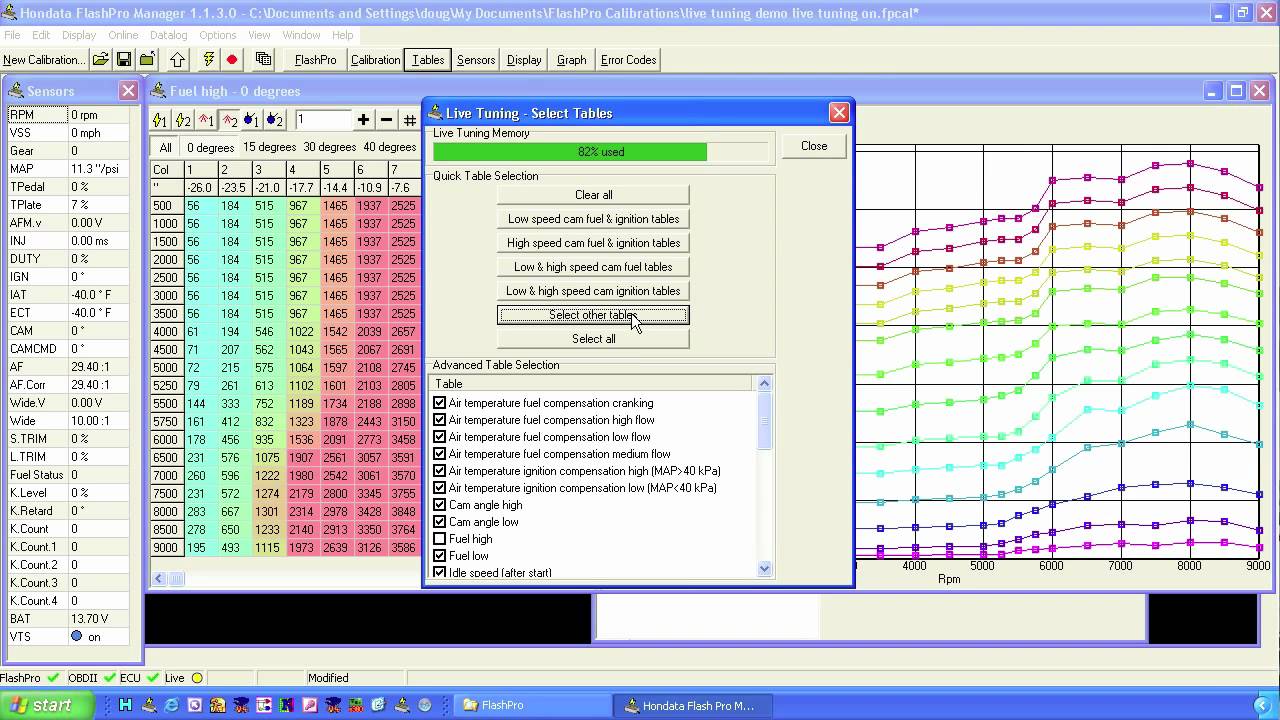Close the Live Tuning dialog with Close button

click(814, 146)
